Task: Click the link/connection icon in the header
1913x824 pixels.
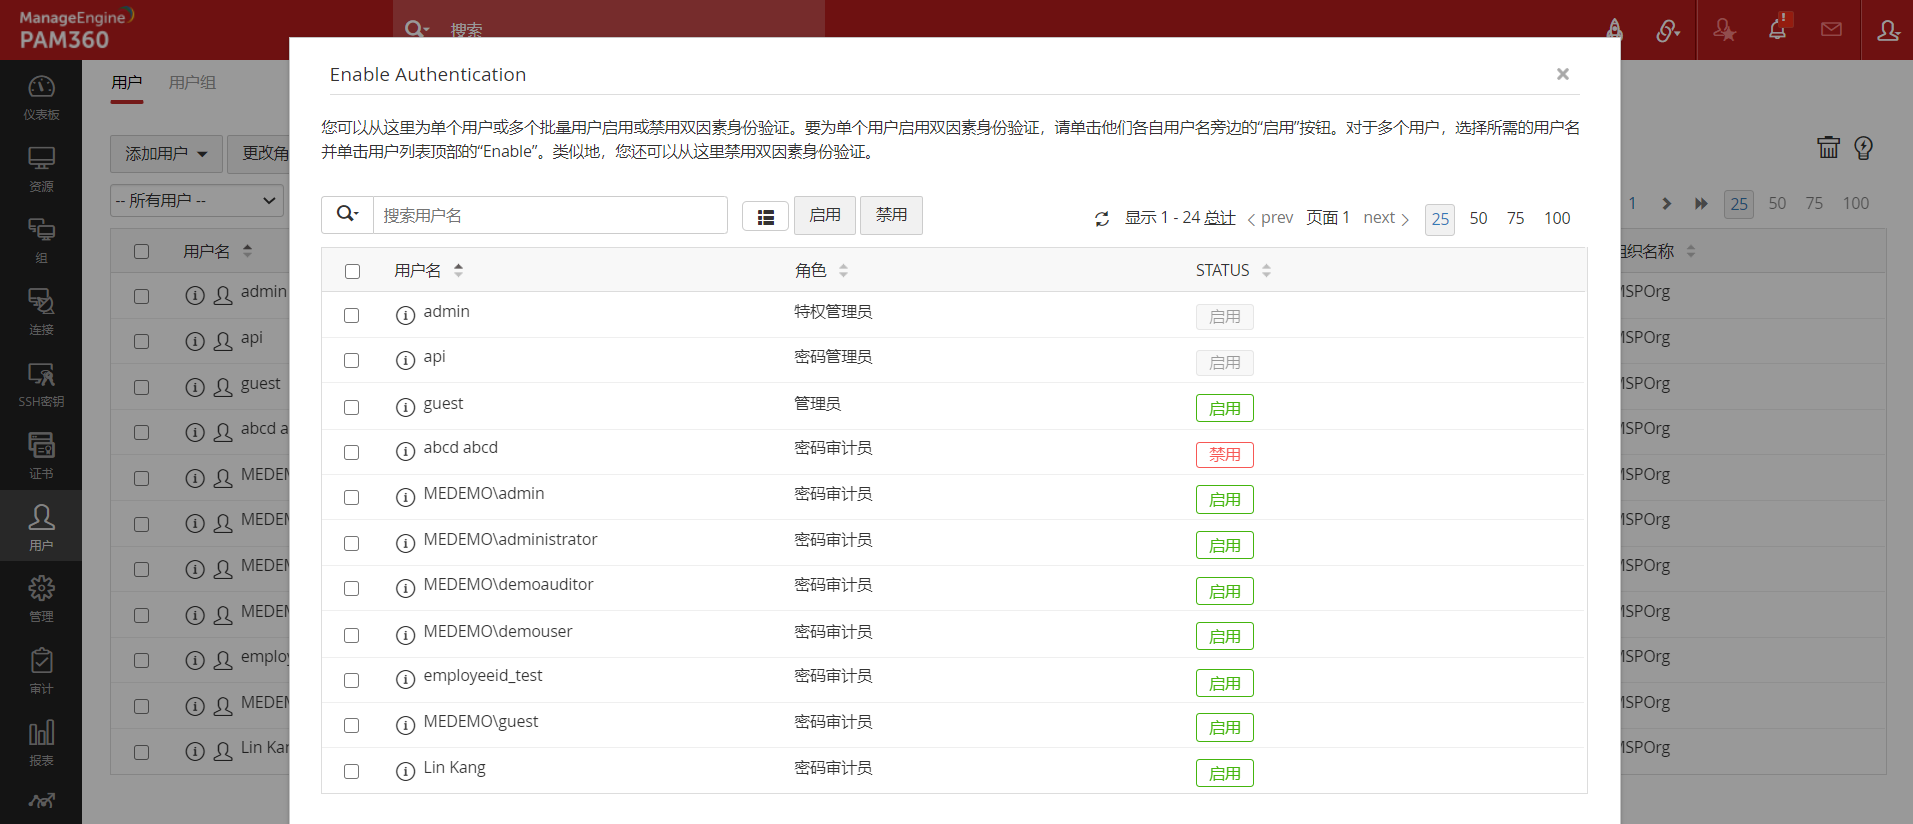Action: click(1667, 30)
